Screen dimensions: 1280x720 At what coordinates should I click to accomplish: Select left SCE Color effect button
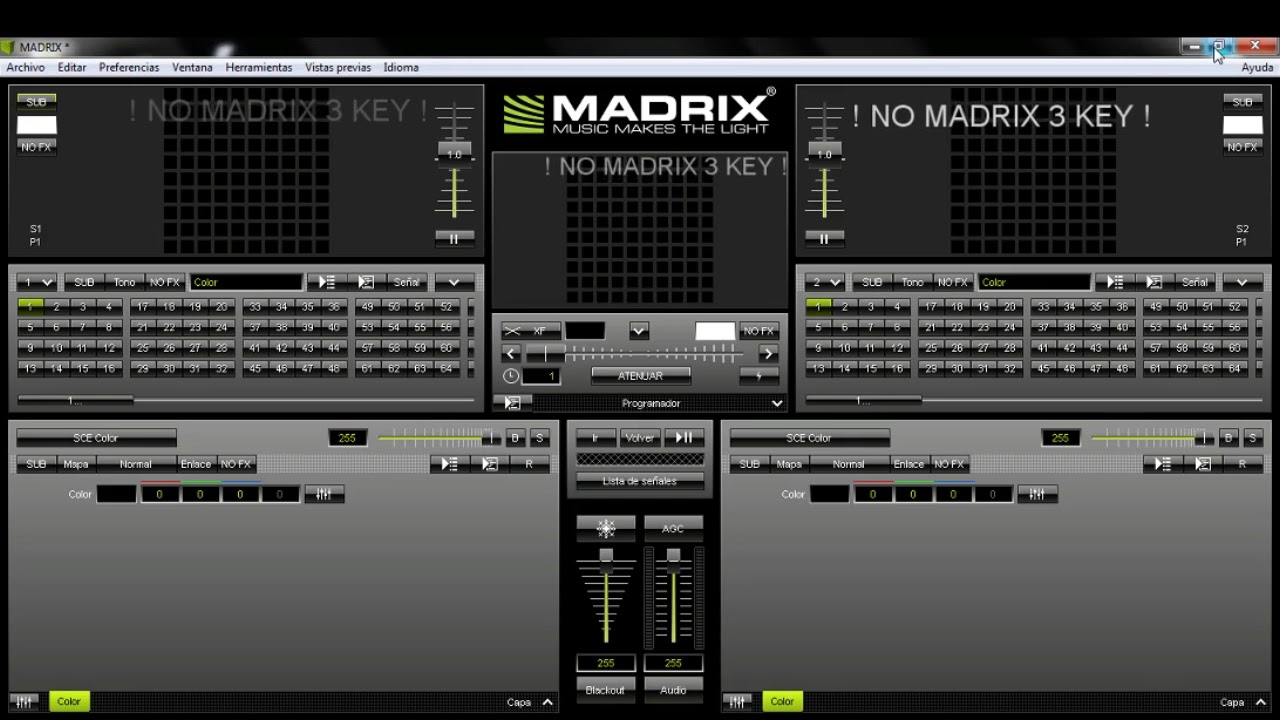coord(96,438)
